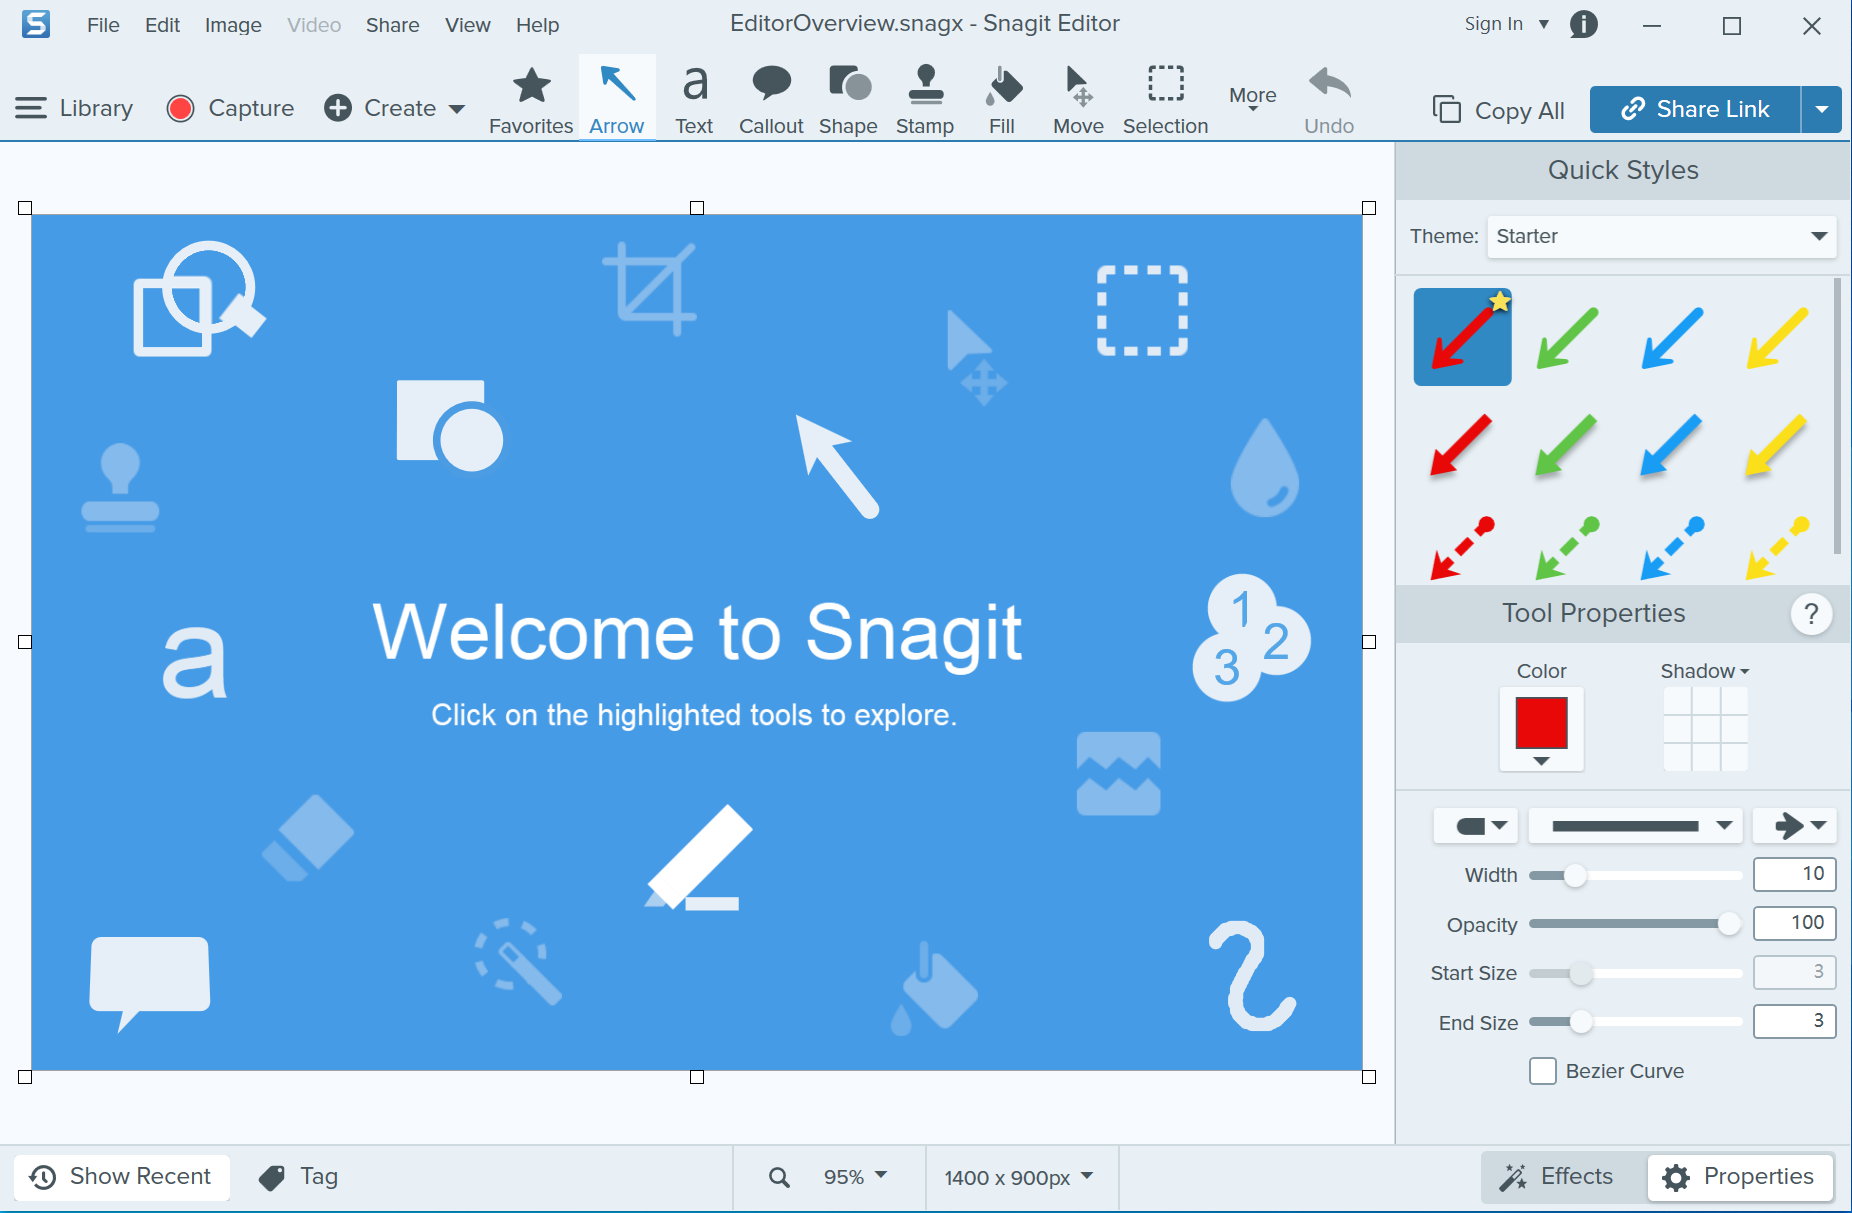Viewport: 1852px width, 1213px height.
Task: Click the Tag button
Action: (x=298, y=1177)
